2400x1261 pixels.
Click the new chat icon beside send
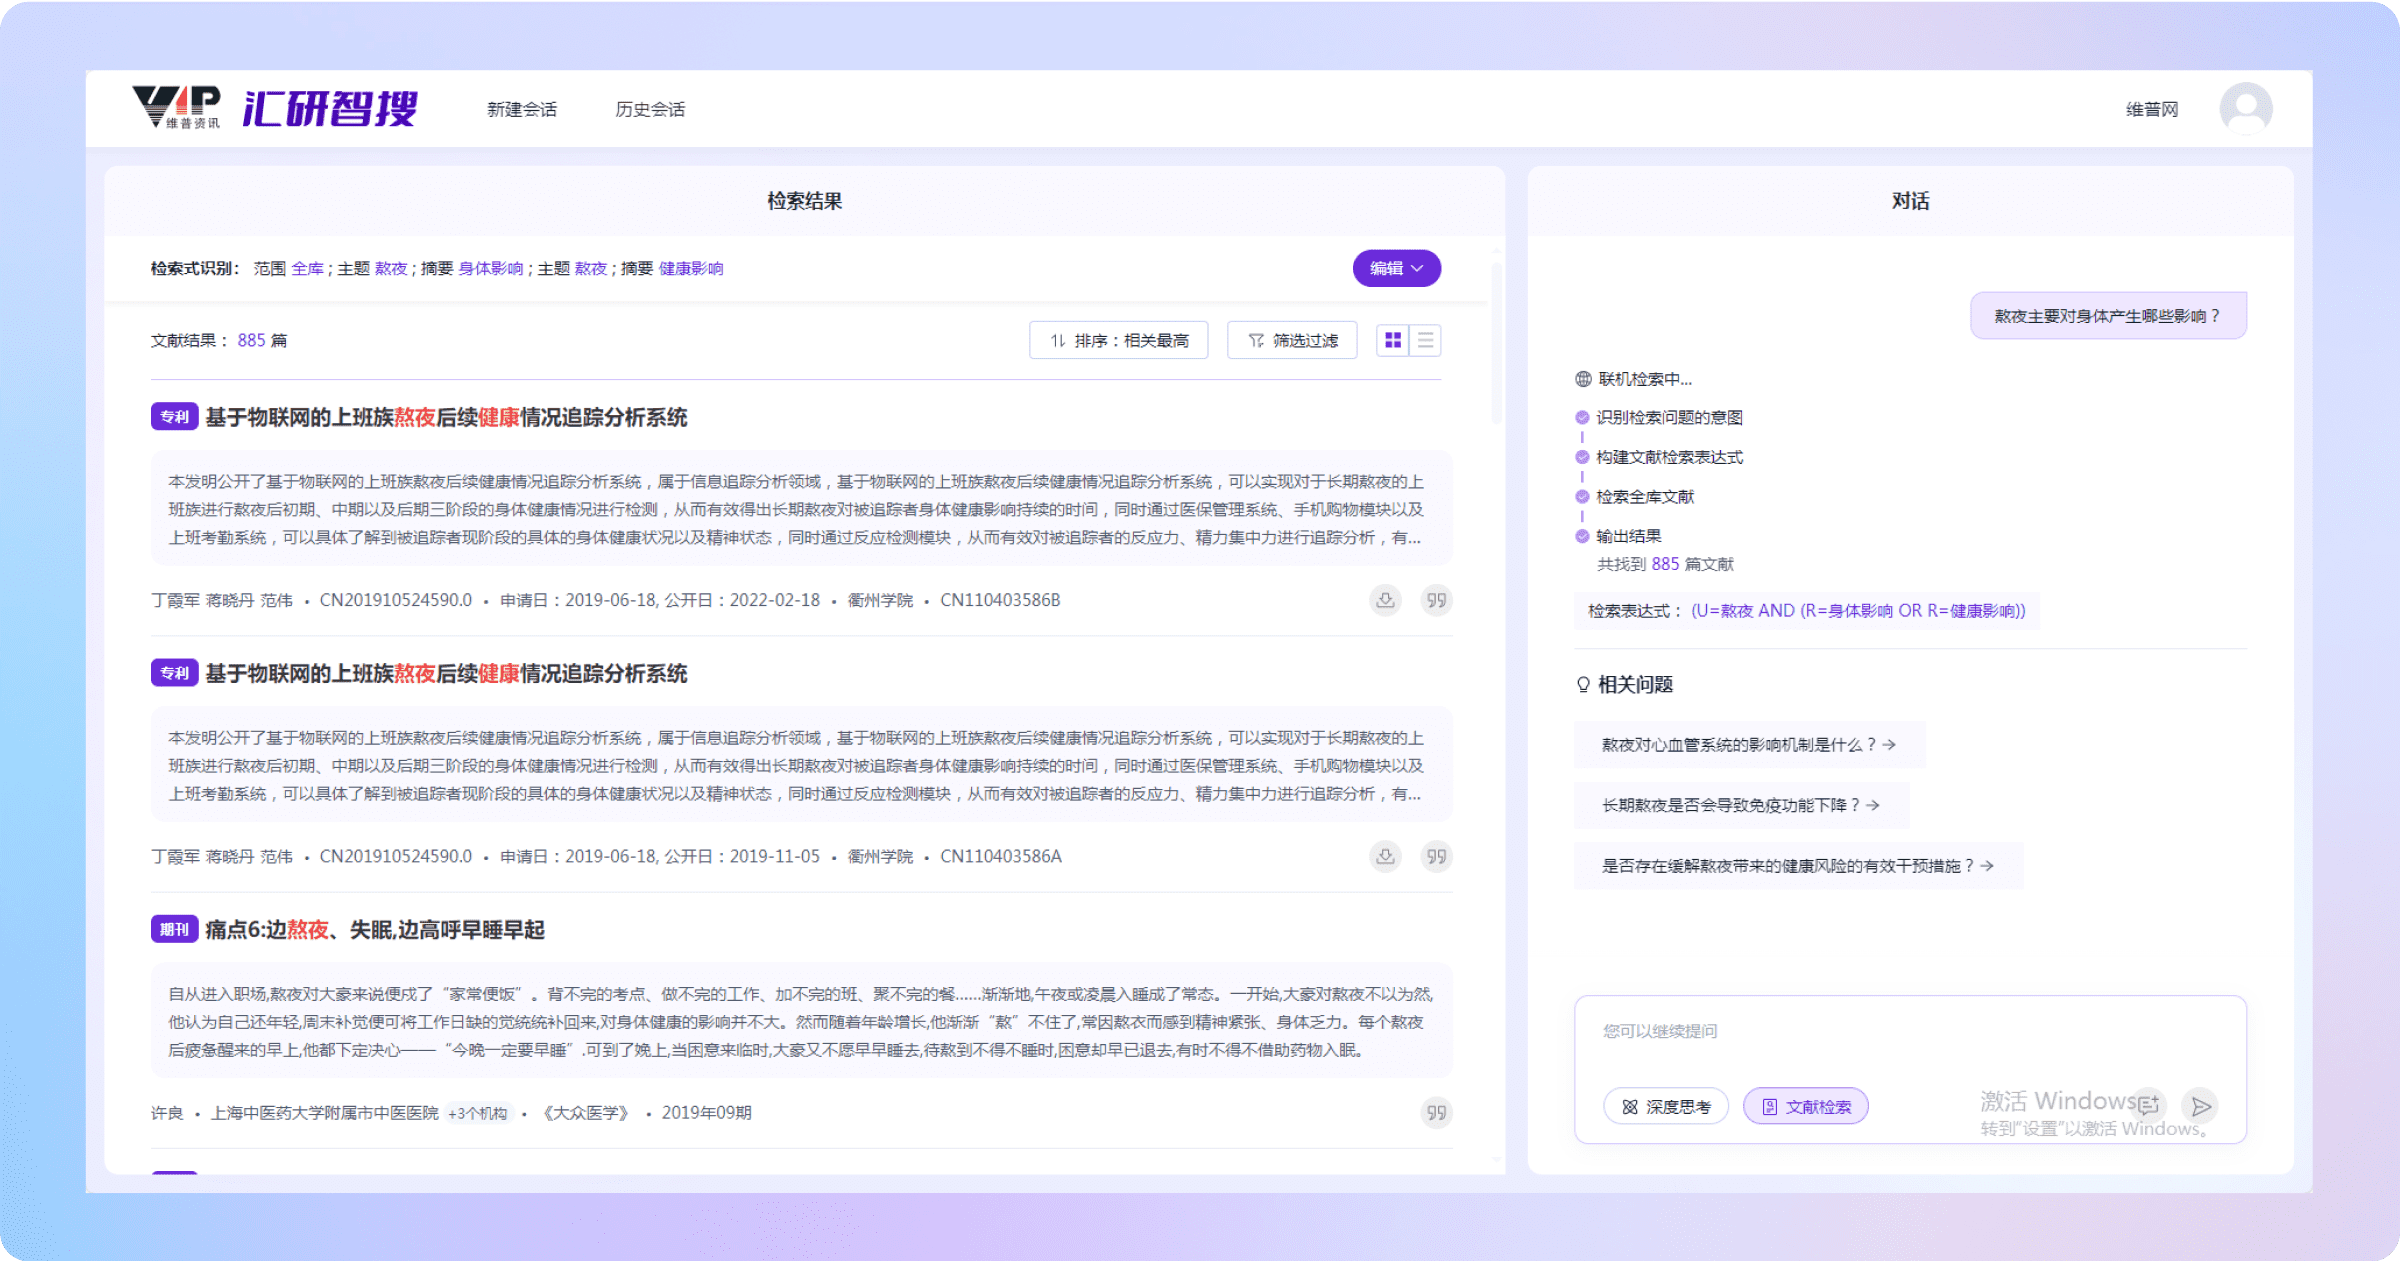[2148, 1105]
